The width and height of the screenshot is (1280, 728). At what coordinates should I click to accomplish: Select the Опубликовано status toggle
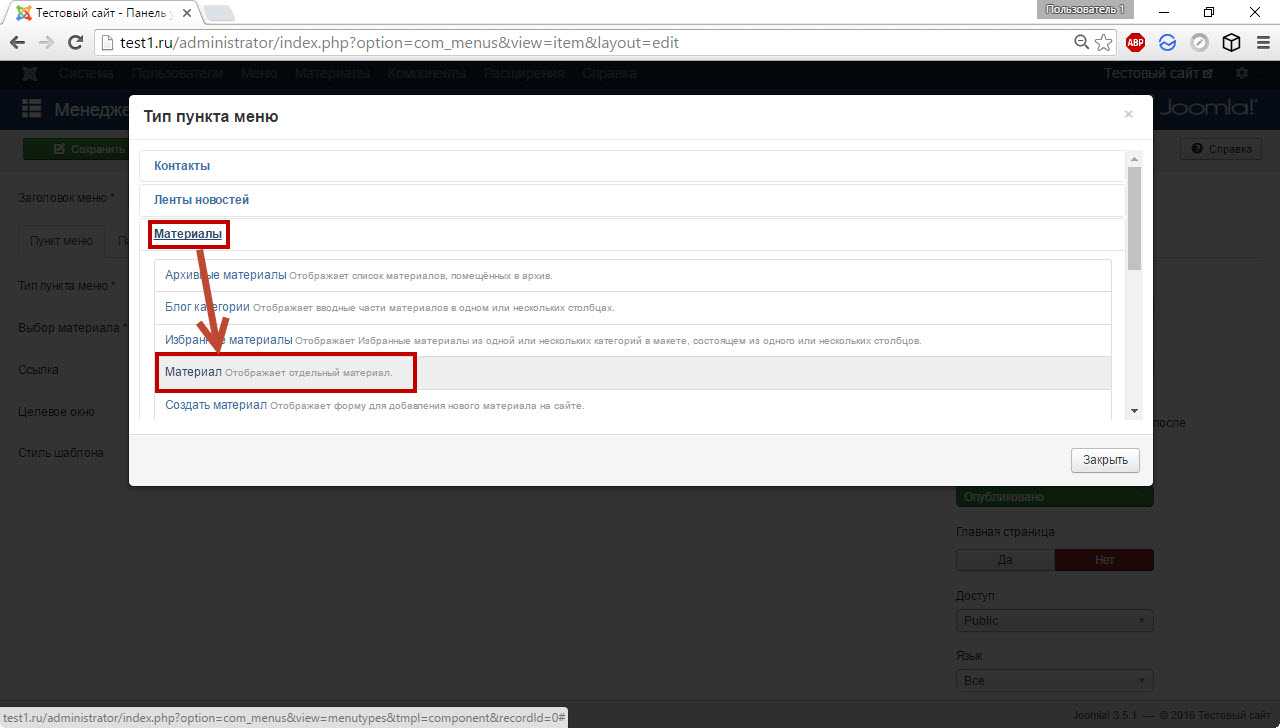(x=1054, y=497)
